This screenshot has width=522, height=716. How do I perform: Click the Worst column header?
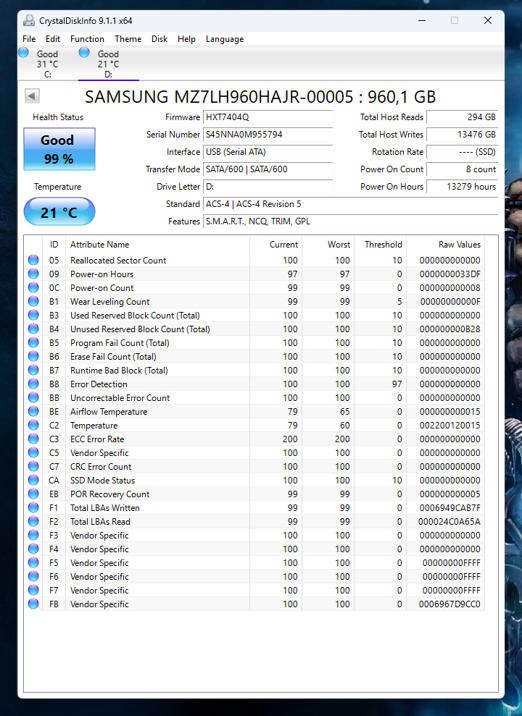(x=339, y=244)
